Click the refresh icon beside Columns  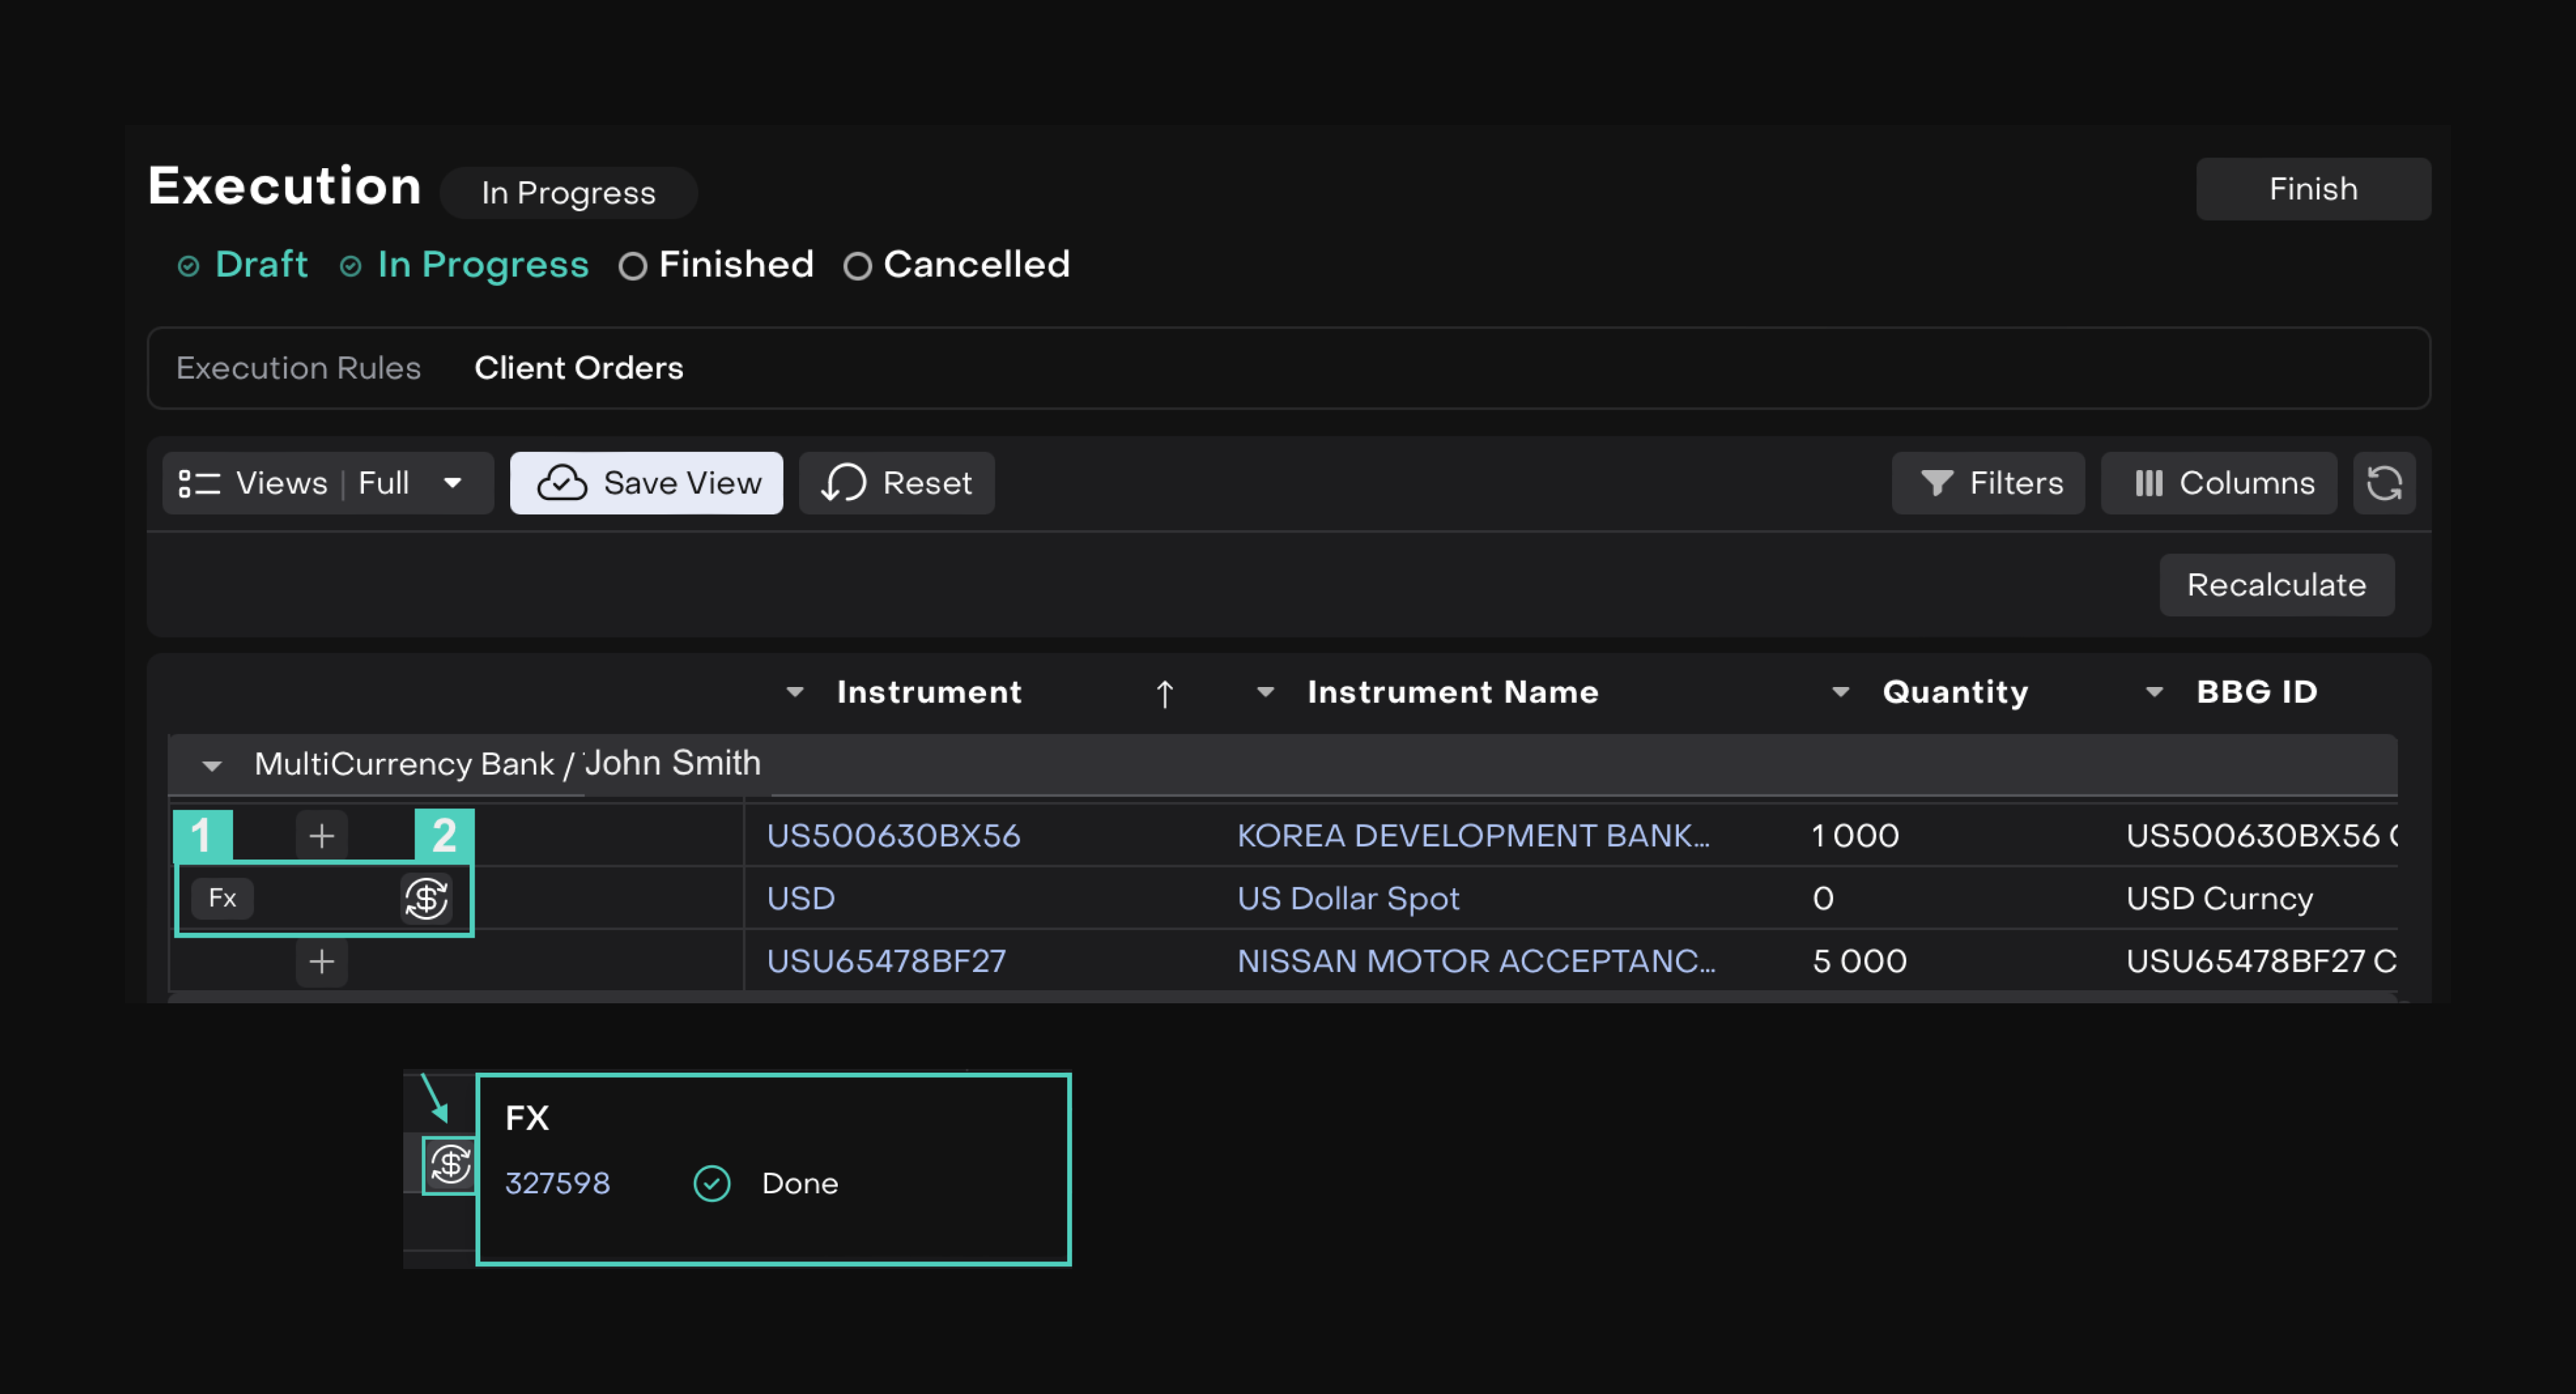point(2383,483)
